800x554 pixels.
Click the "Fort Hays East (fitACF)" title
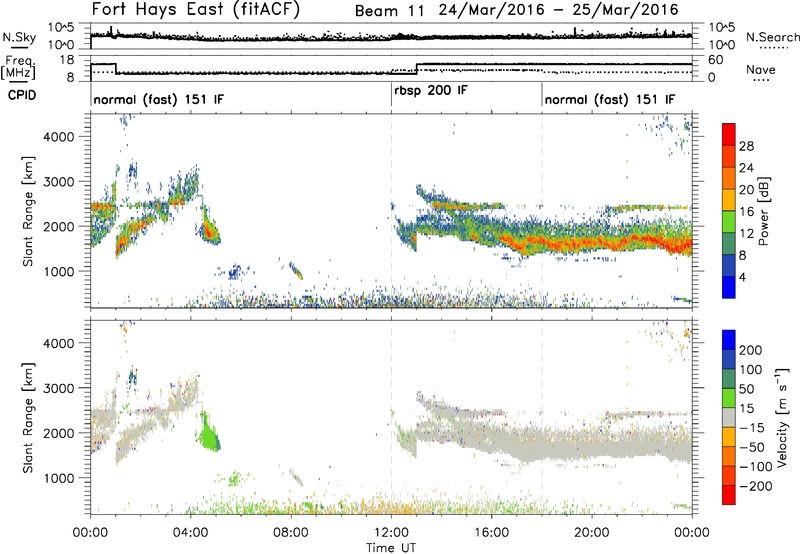(x=196, y=10)
